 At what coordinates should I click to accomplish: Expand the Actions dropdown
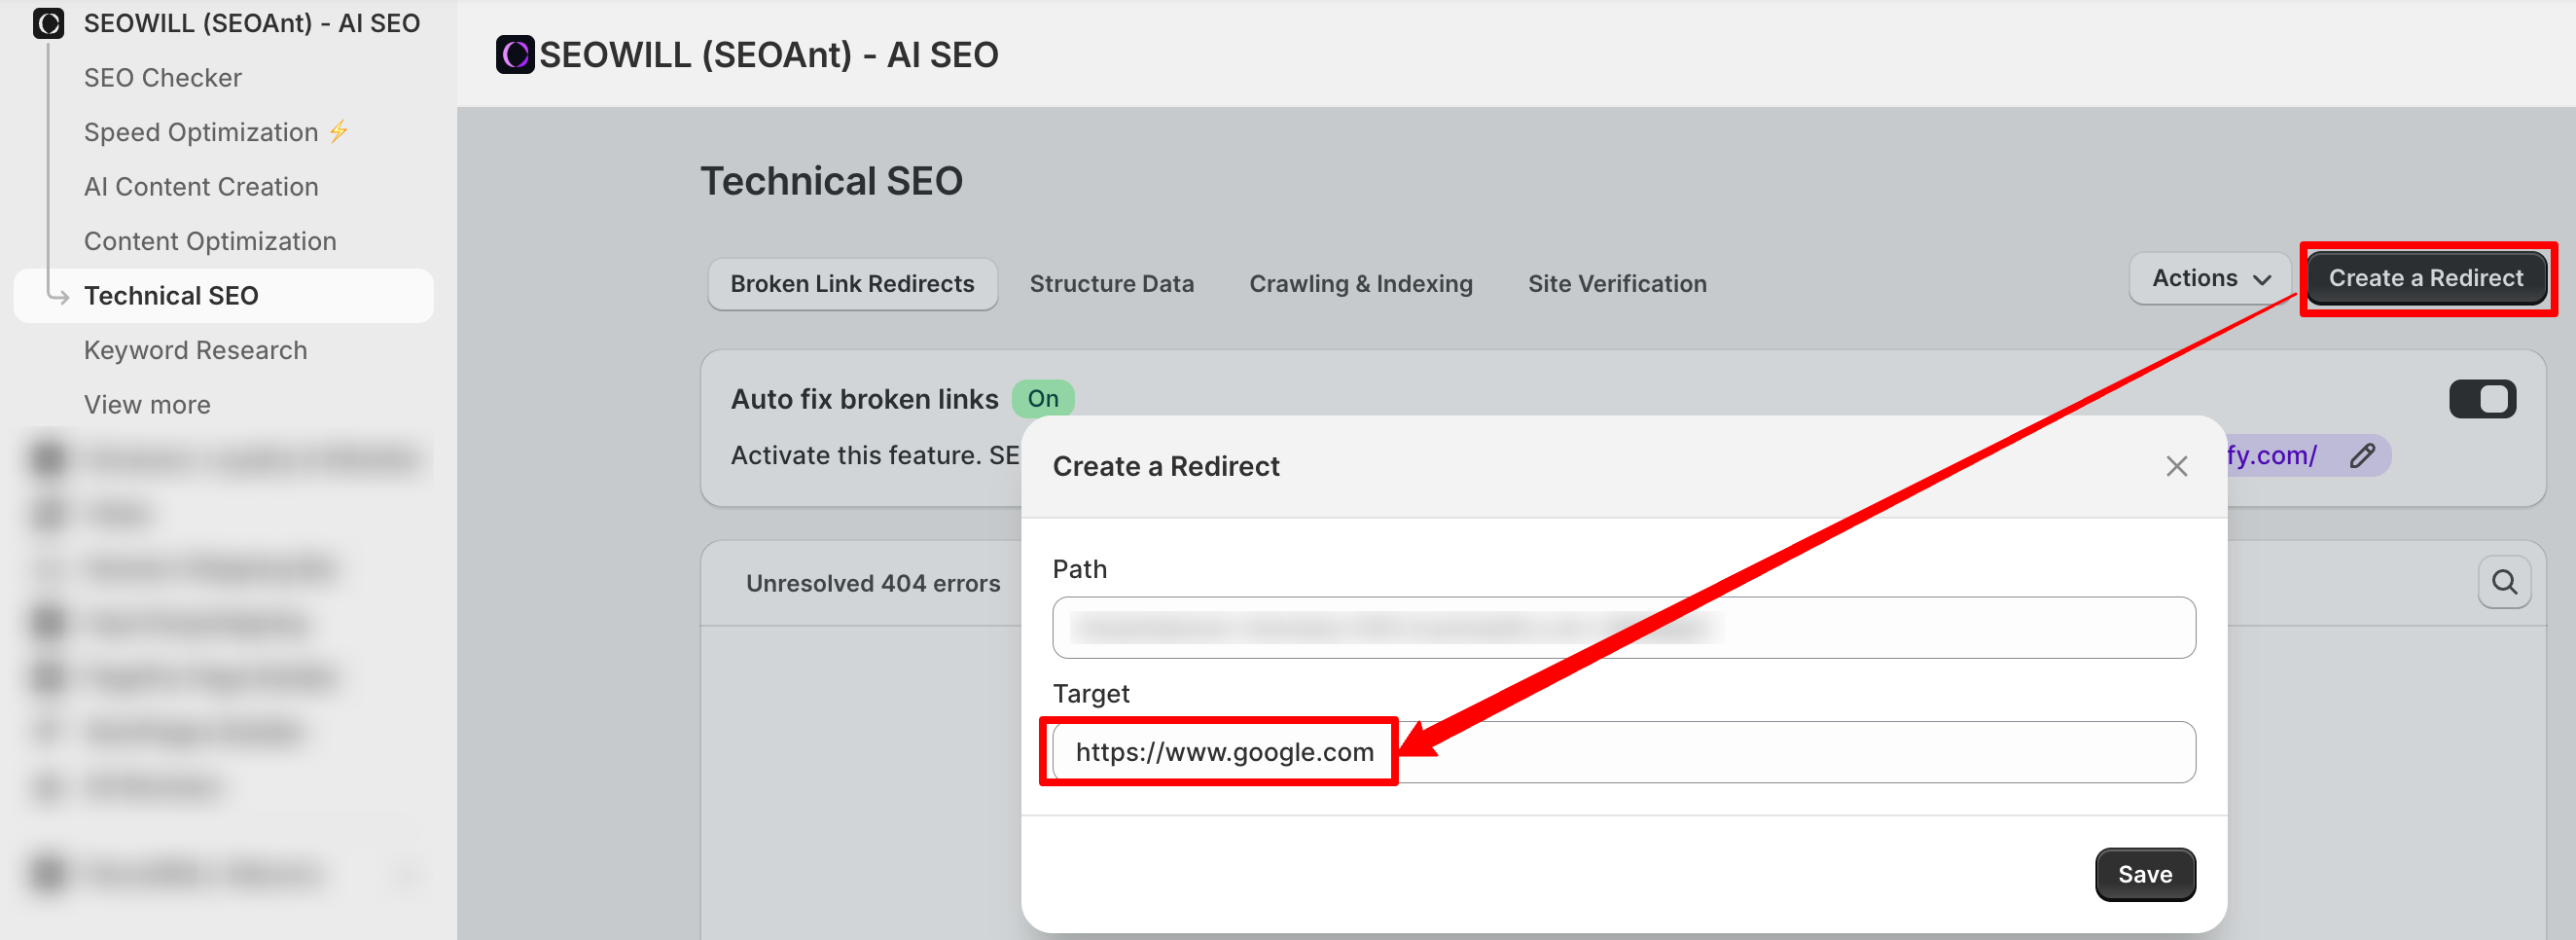(2210, 279)
